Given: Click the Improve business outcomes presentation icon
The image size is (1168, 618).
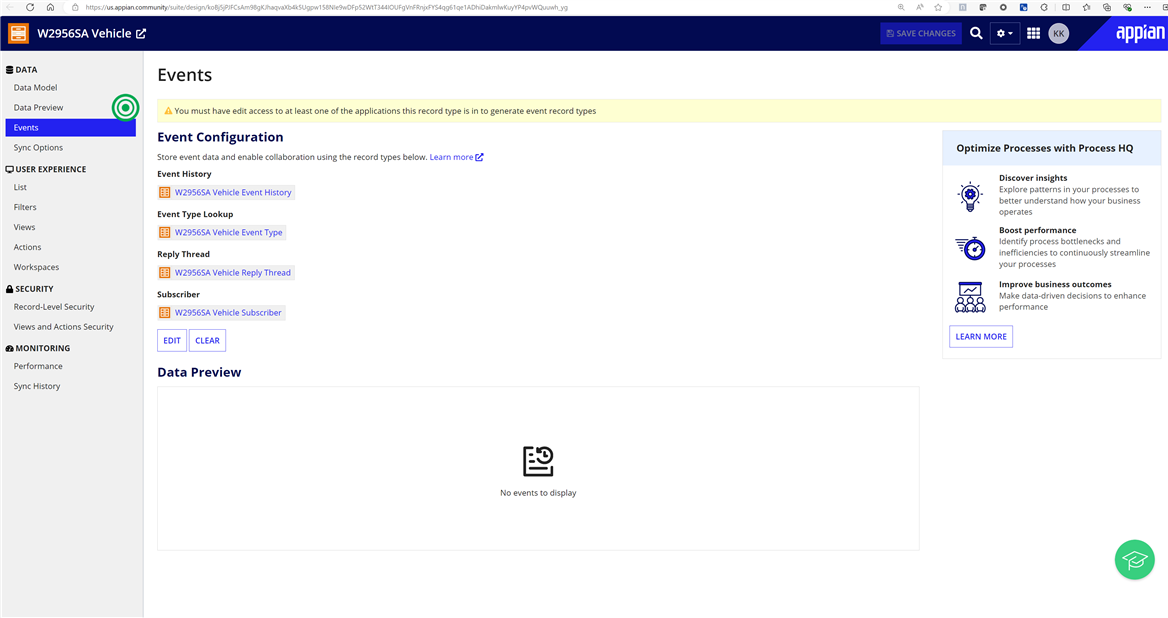Looking at the screenshot, I should [970, 297].
